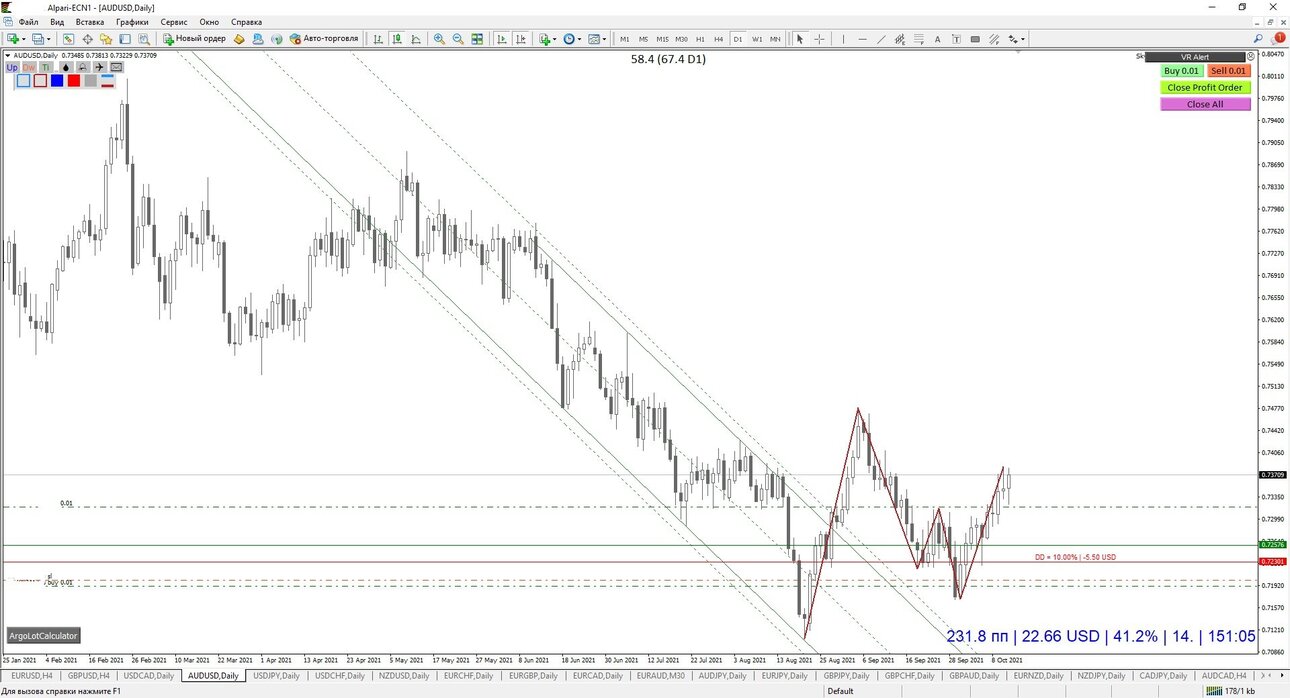Open the Файл menu
The height and width of the screenshot is (698, 1290).
coord(28,22)
